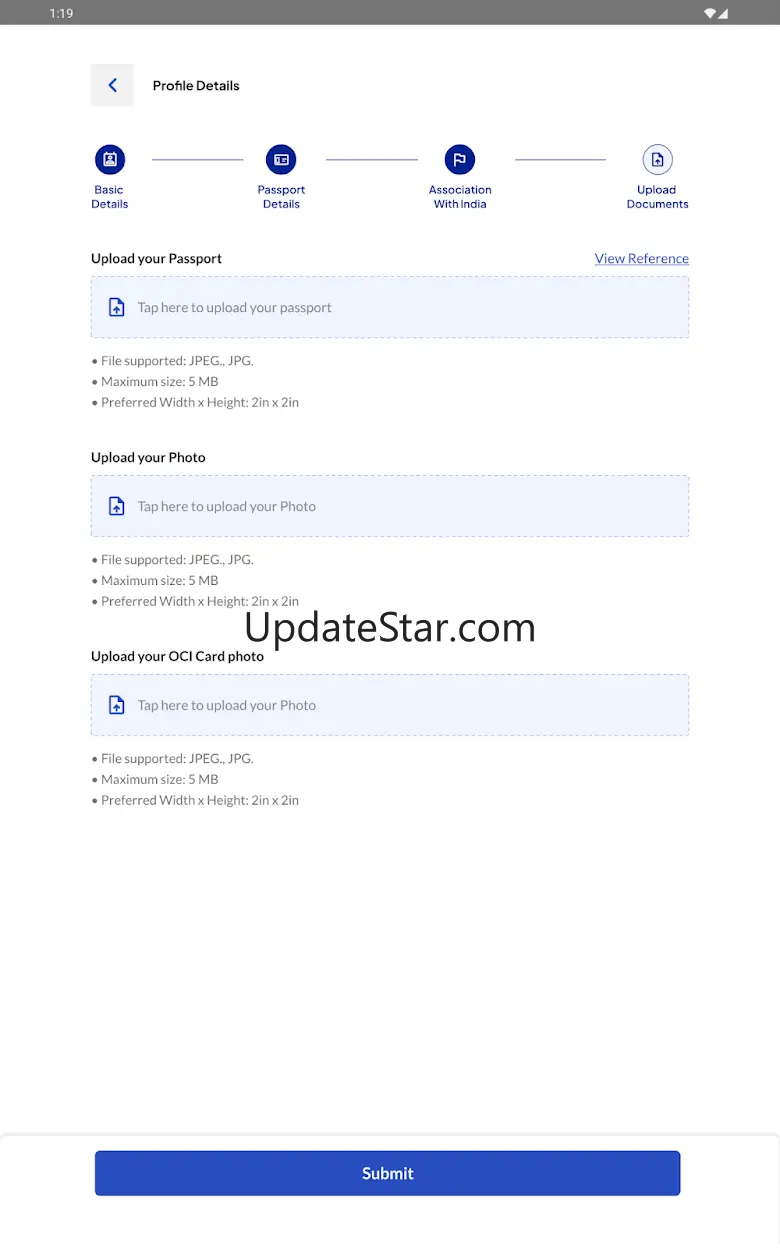The height and width of the screenshot is (1248, 780).
Task: Tap the Photo upload file icon
Action: click(x=117, y=506)
